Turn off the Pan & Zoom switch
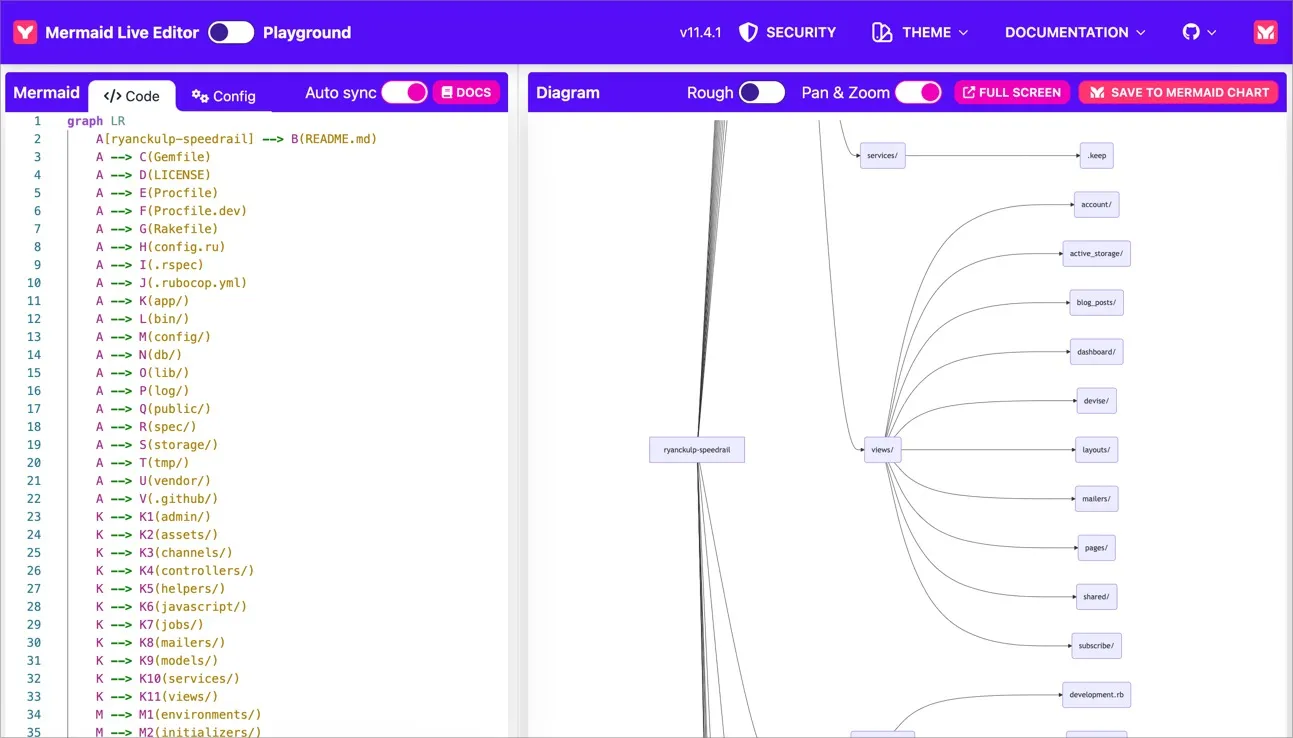The width and height of the screenshot is (1293, 738). (x=918, y=93)
